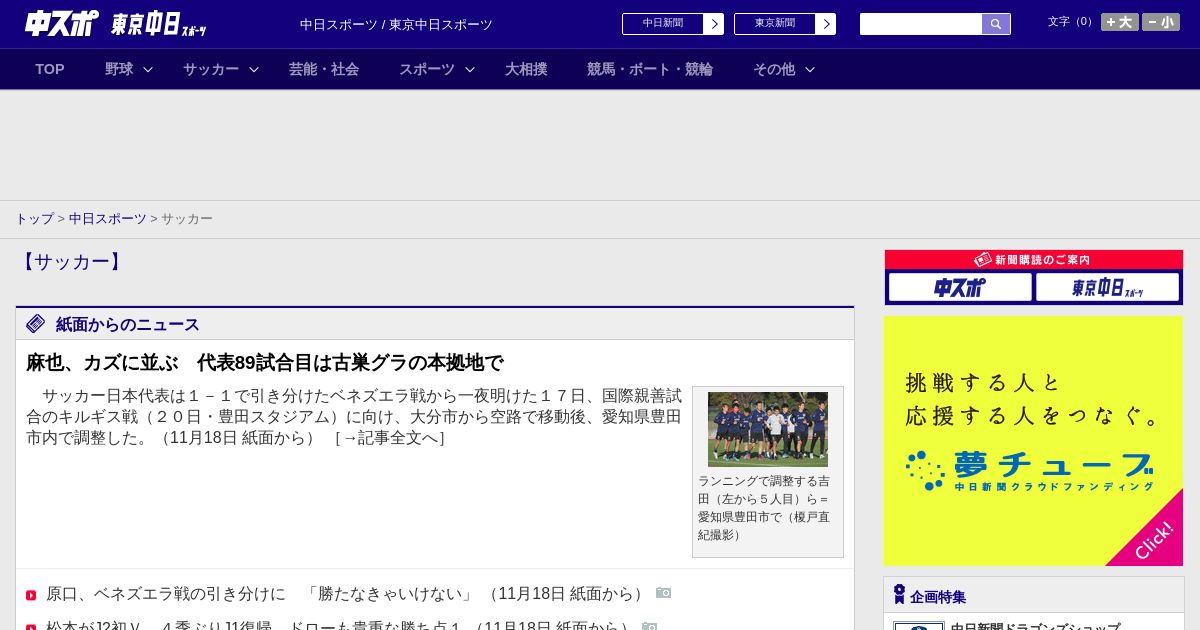The height and width of the screenshot is (630, 1200).
Task: Open 中日新聞ドラゴンズショップ link
Action: point(1035,627)
